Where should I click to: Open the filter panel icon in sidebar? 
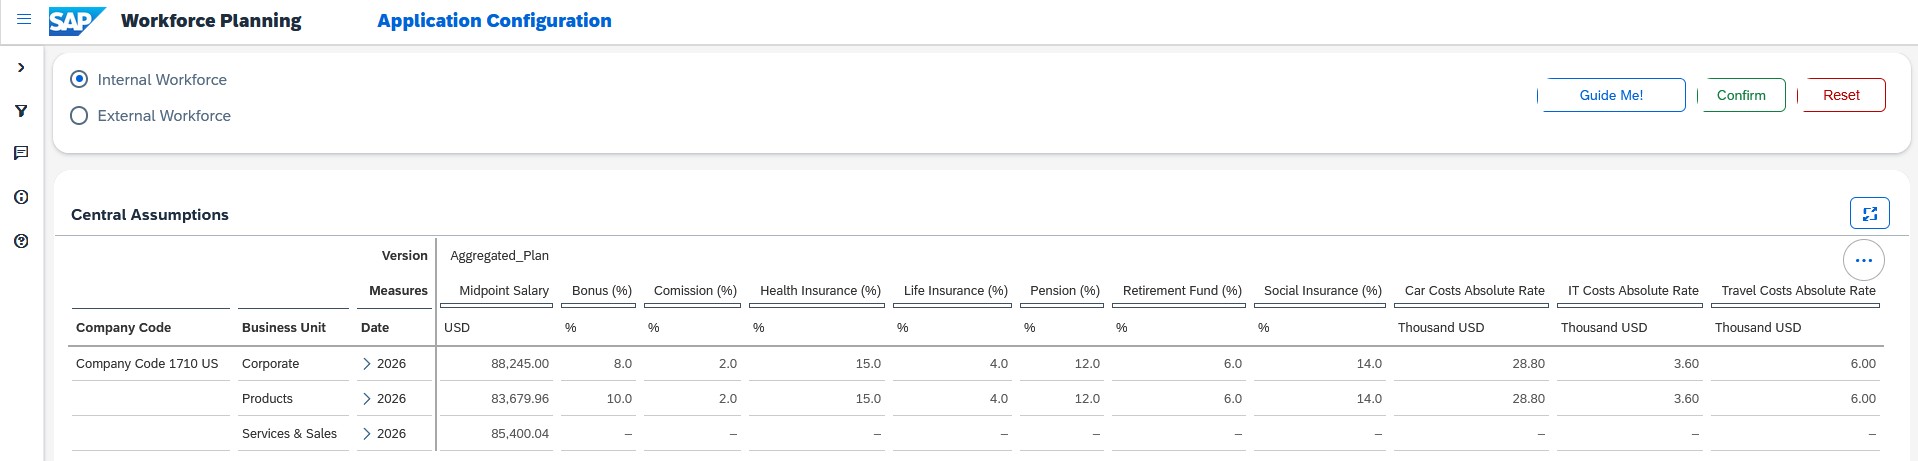pyautogui.click(x=21, y=111)
